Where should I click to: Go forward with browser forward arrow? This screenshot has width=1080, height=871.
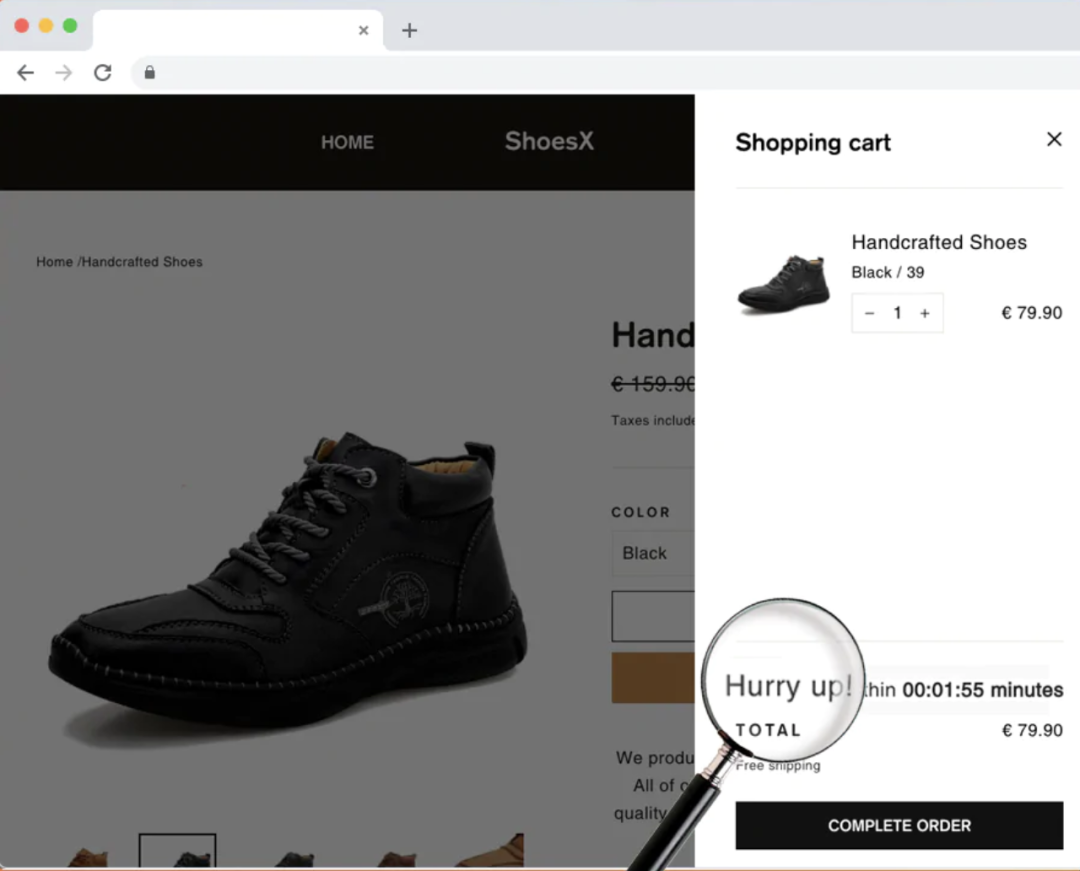pyautogui.click(x=63, y=72)
